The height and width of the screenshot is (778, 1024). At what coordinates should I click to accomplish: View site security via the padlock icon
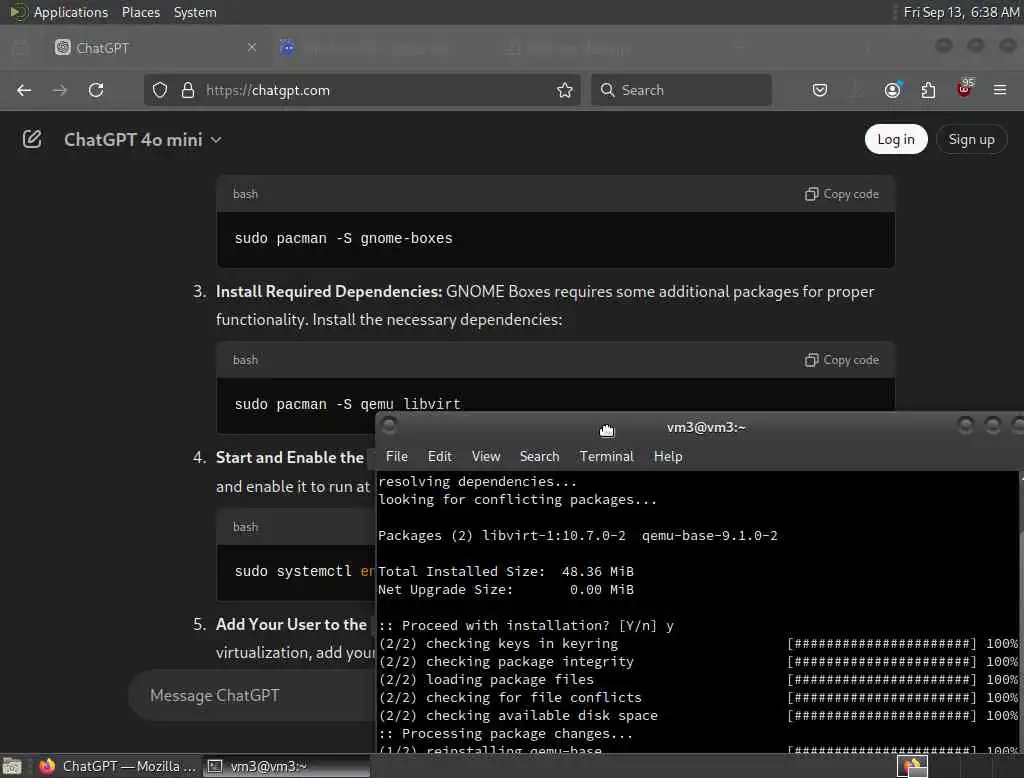pos(188,90)
